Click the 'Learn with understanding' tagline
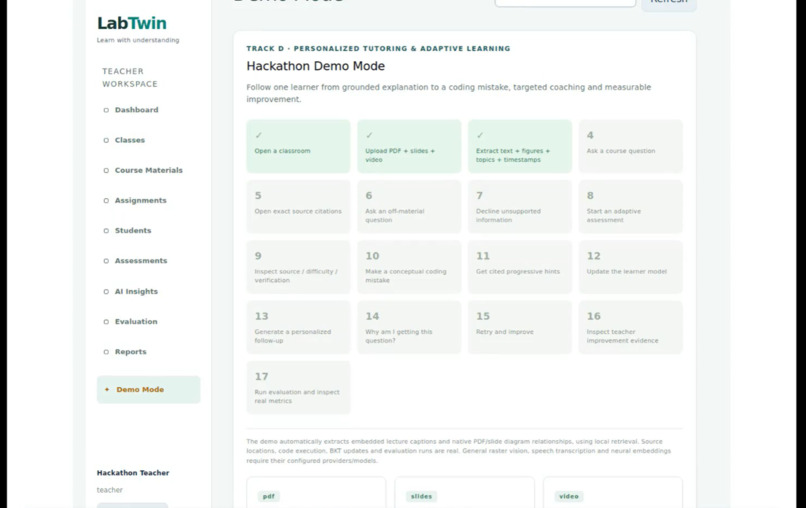This screenshot has height=508, width=806. click(138, 40)
